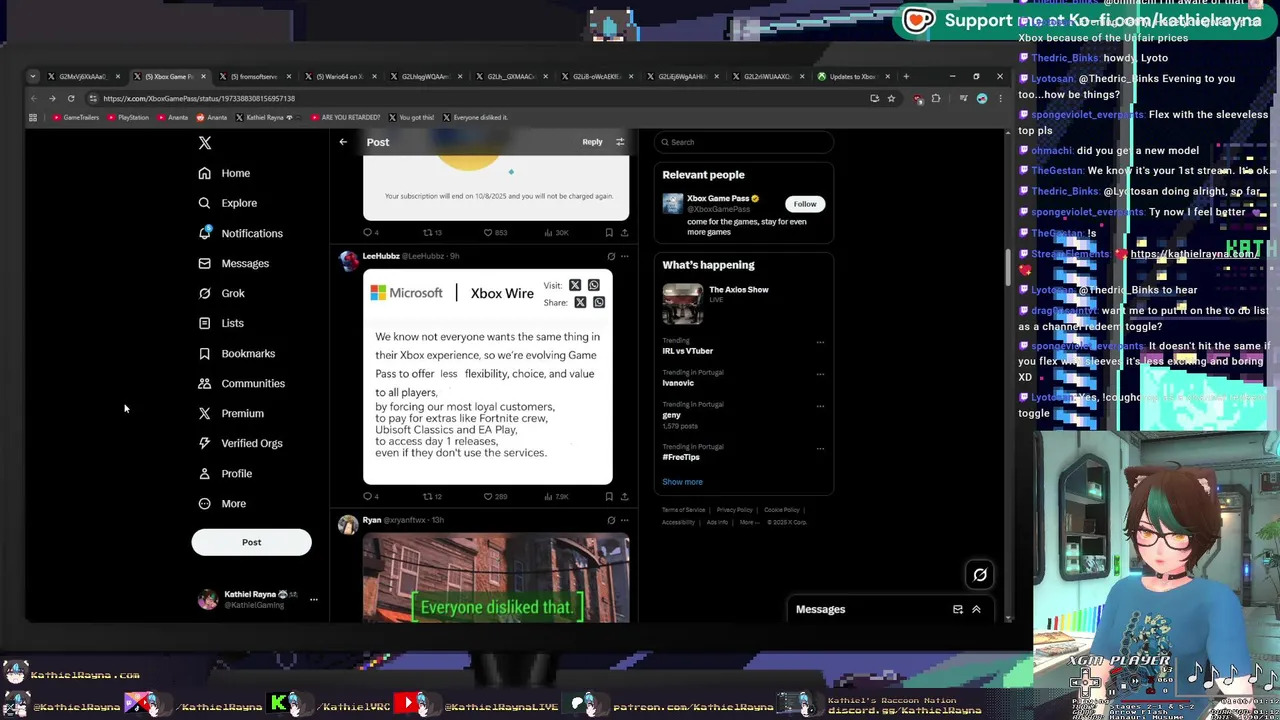1280x720 pixels.
Task: Click Reply in the Post header
Action: 592,142
